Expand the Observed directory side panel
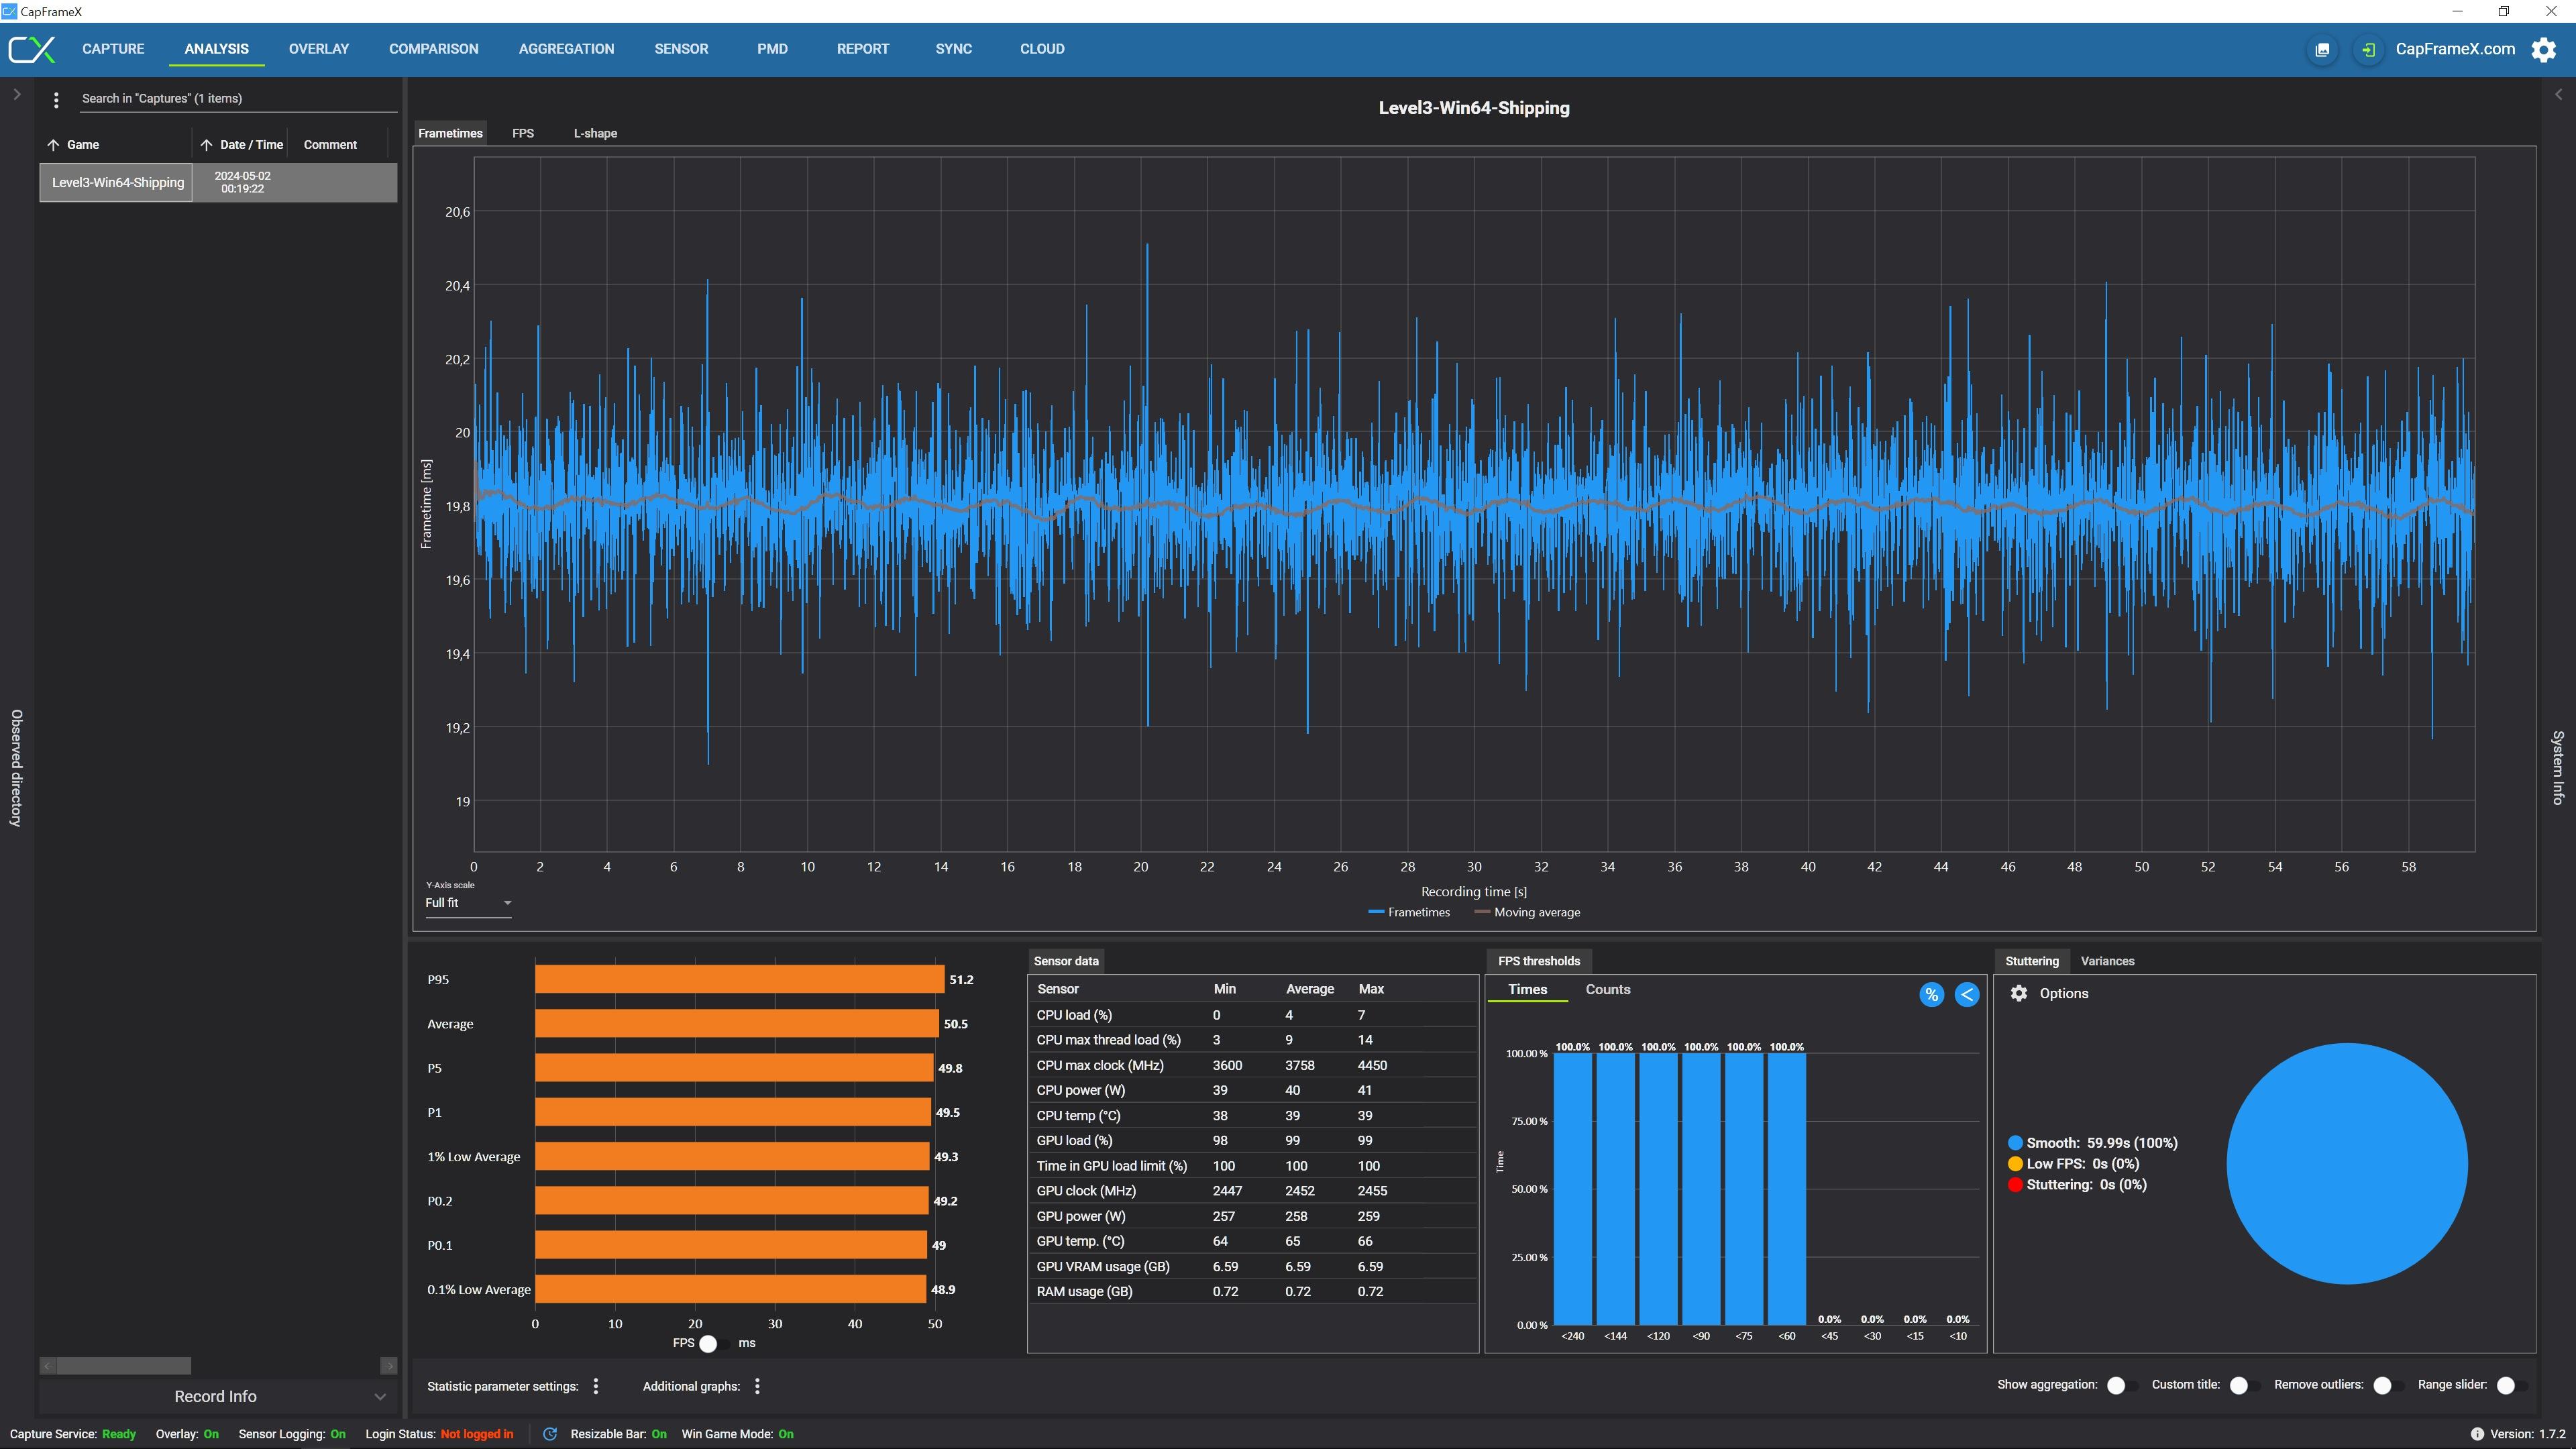This screenshot has height=1449, width=2576. tap(16, 94)
